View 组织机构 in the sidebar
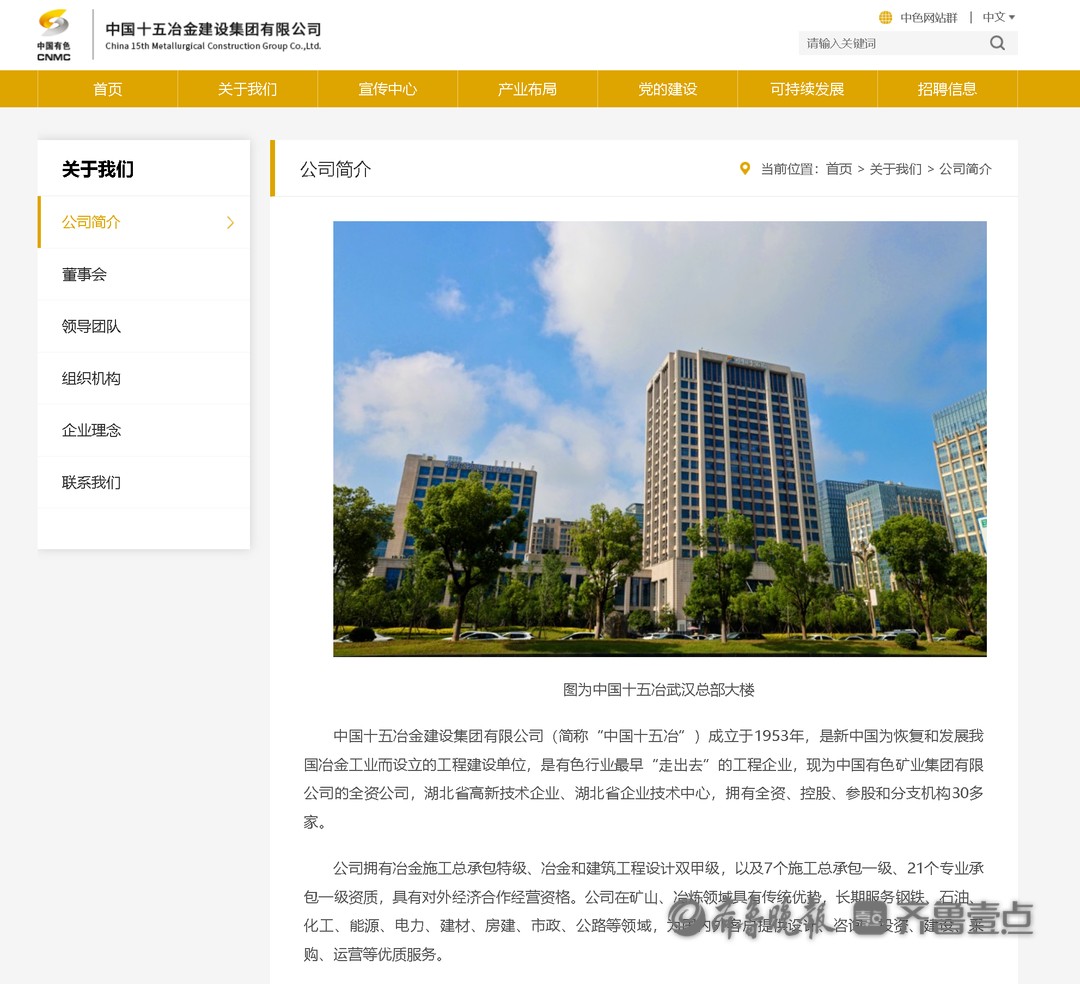 91,378
